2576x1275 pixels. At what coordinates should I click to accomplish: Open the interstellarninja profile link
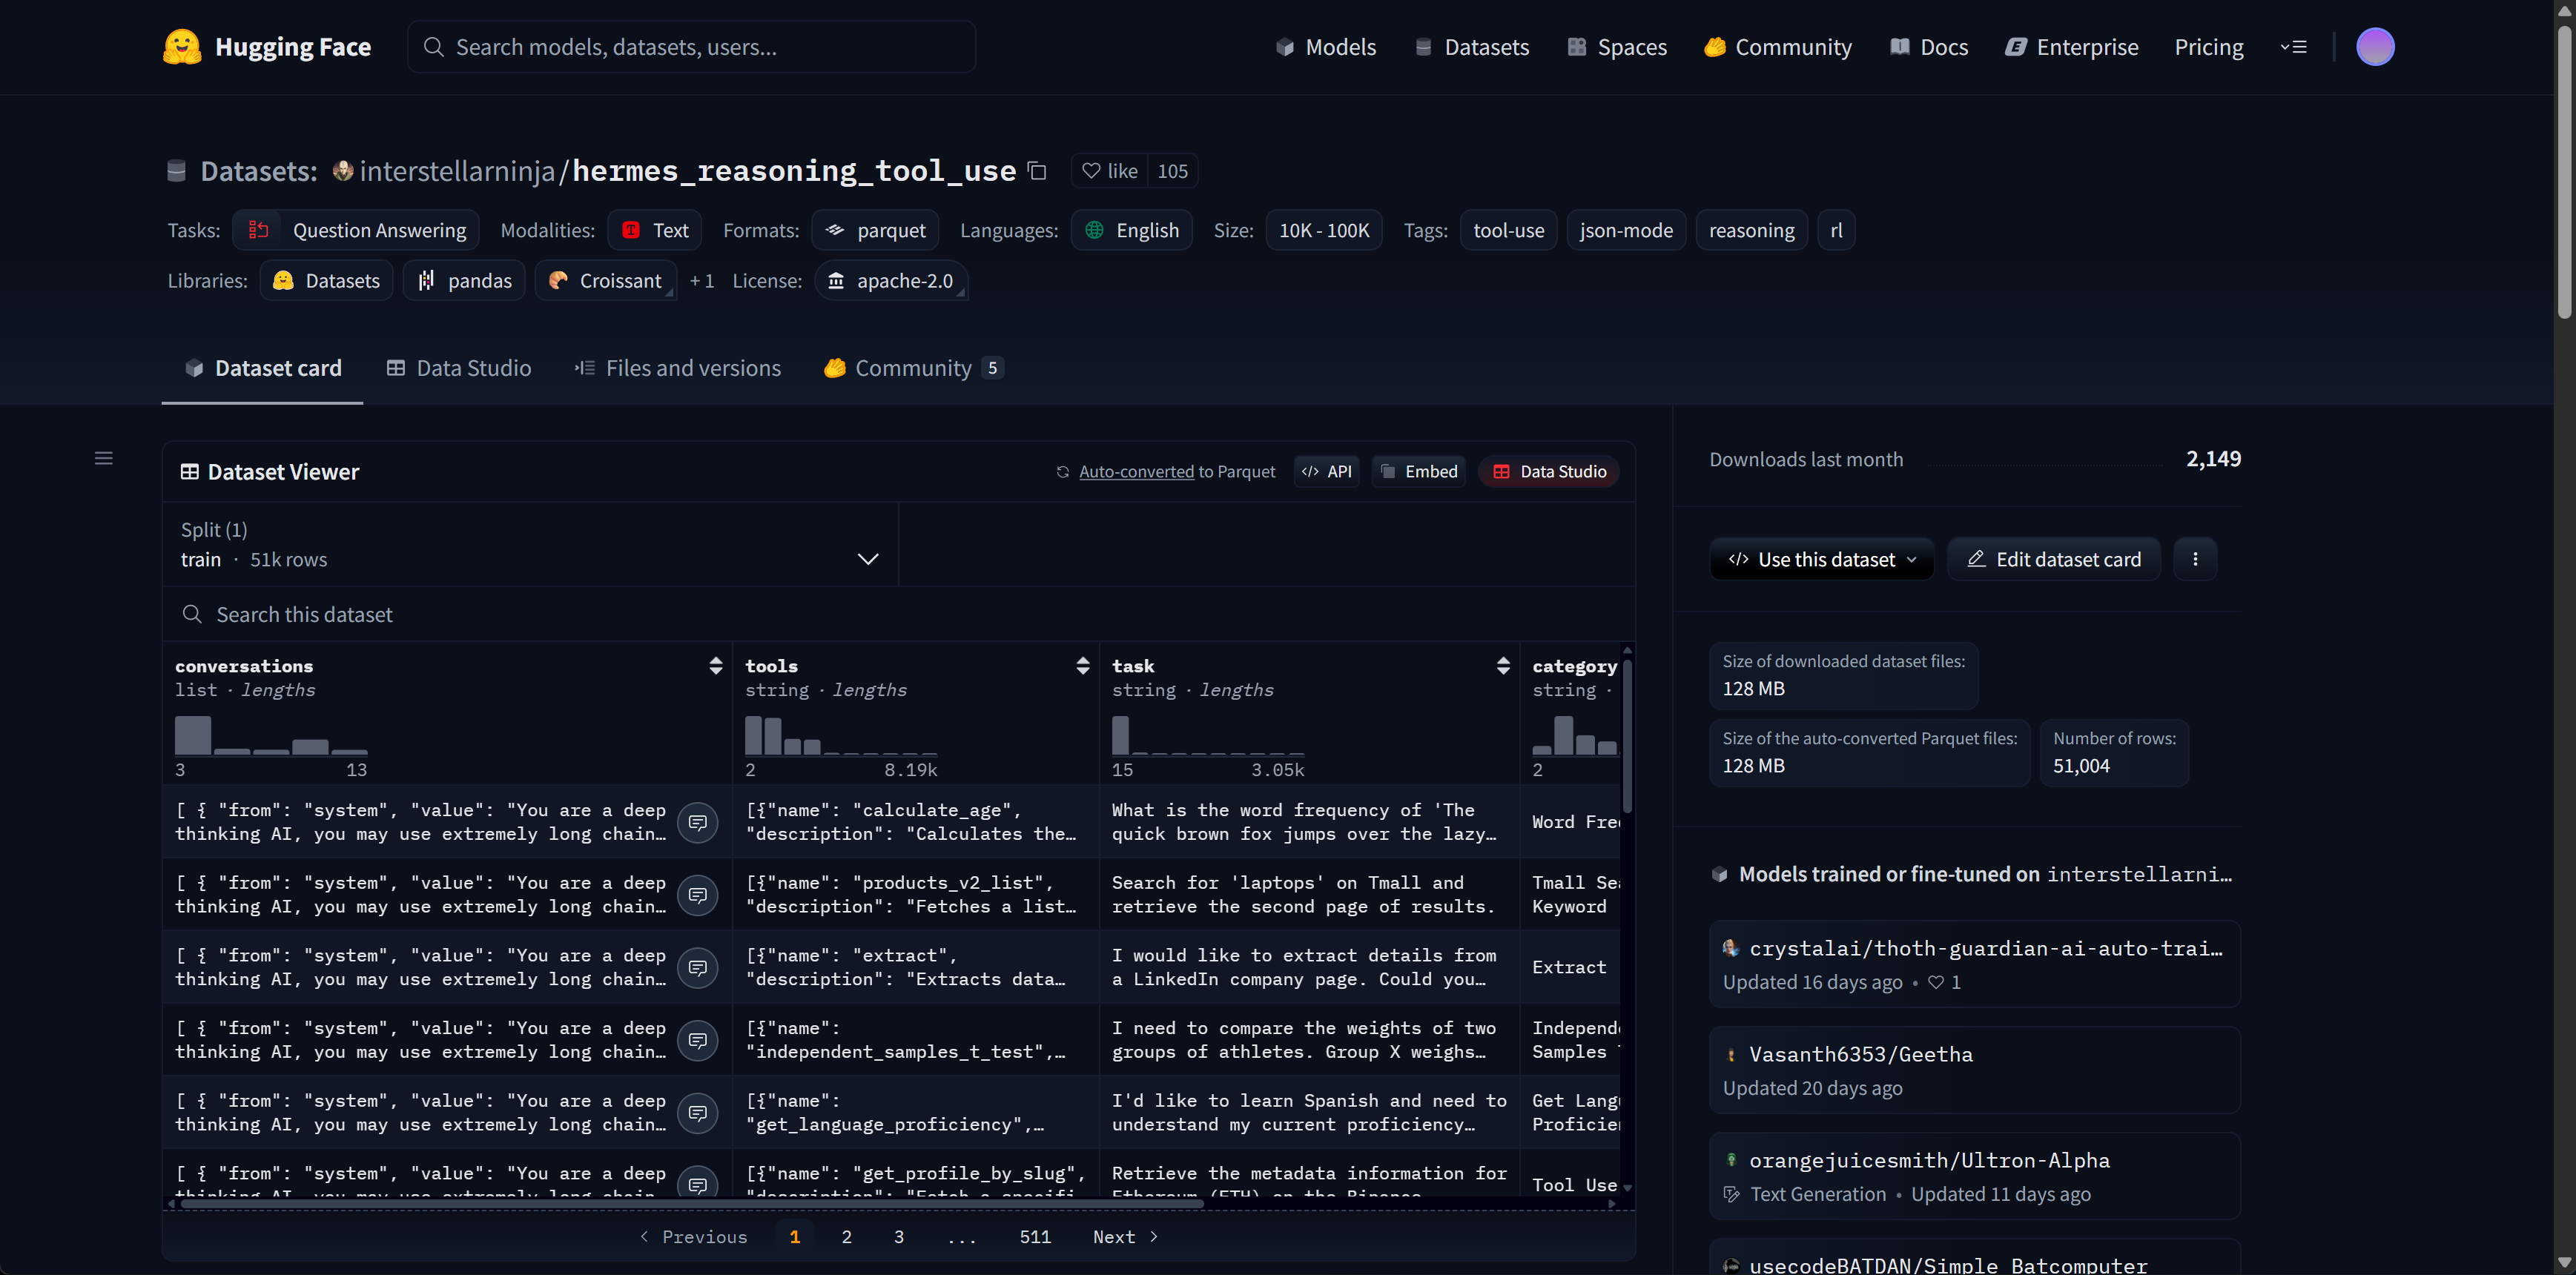pyautogui.click(x=457, y=171)
